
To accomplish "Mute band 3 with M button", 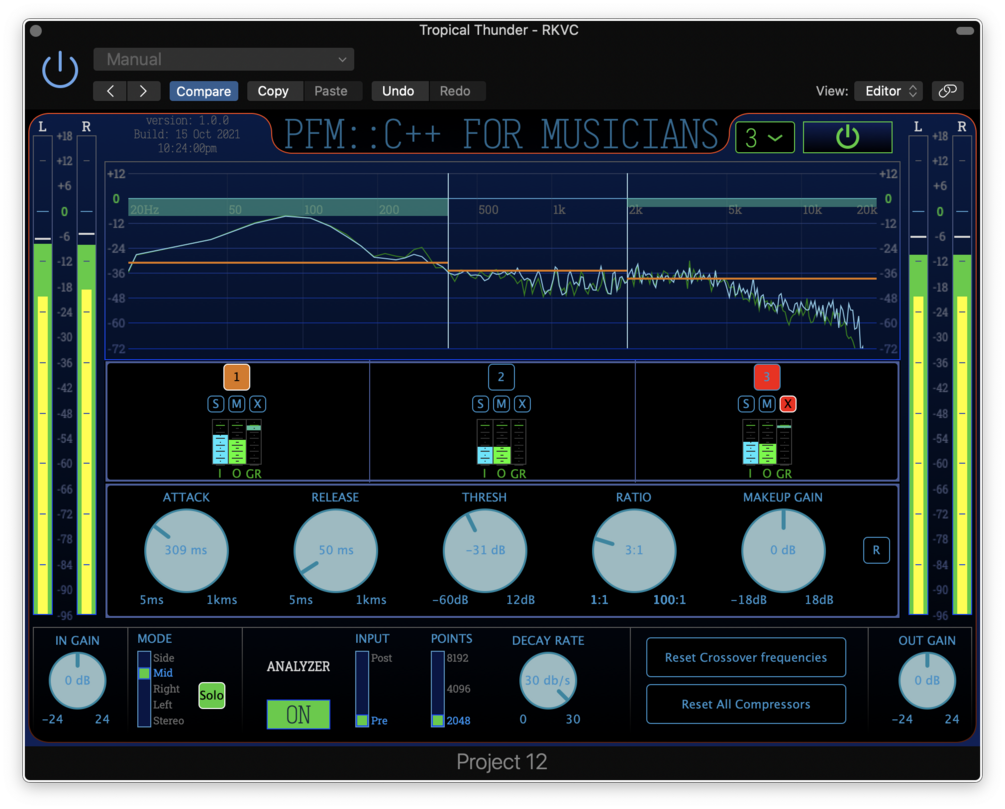I will pyautogui.click(x=767, y=404).
